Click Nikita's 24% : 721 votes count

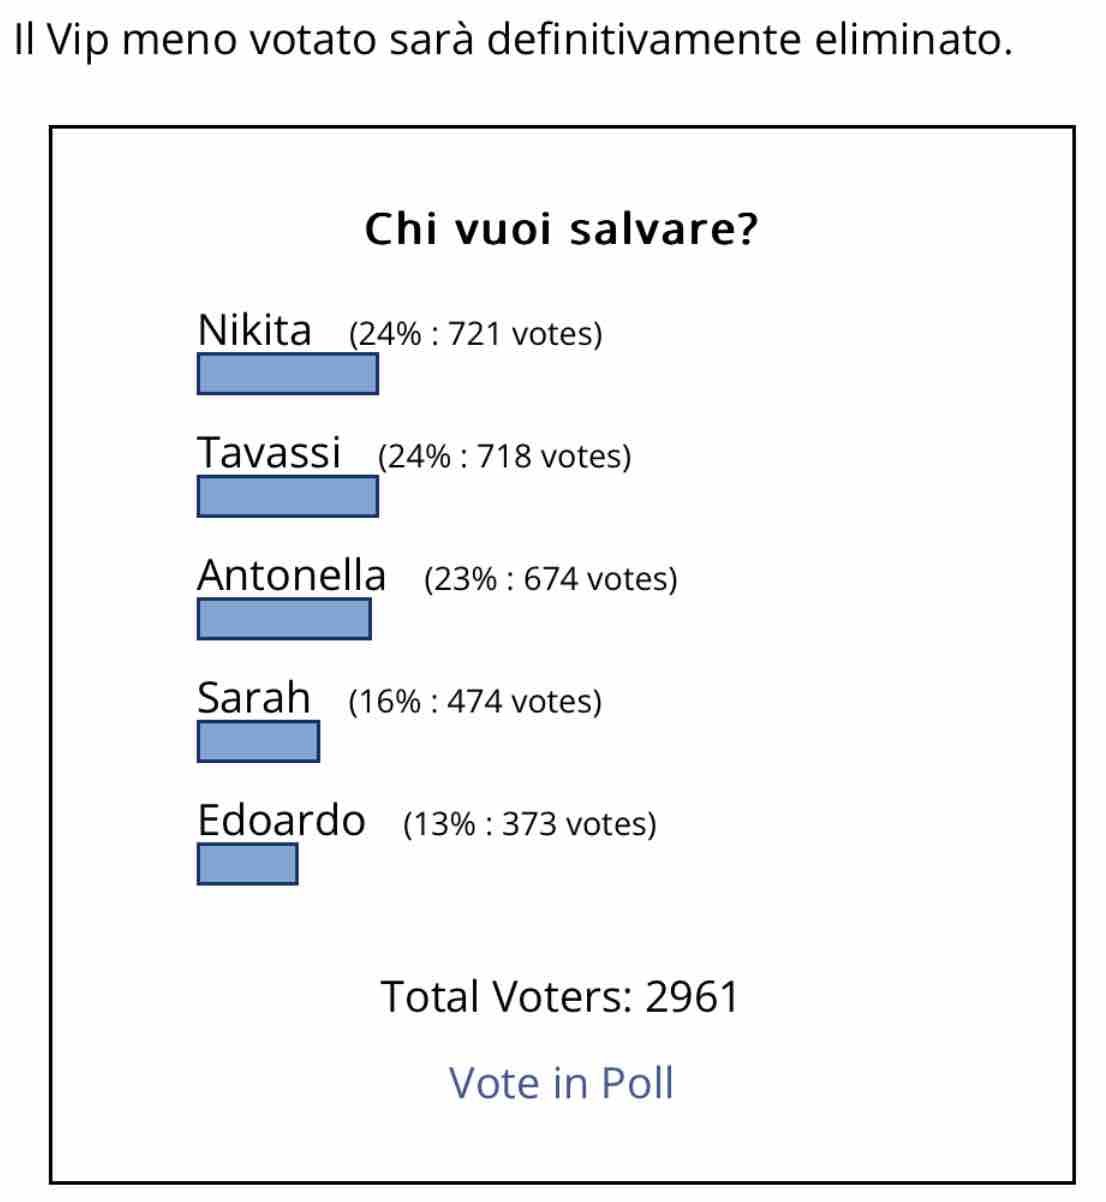pyautogui.click(x=476, y=334)
